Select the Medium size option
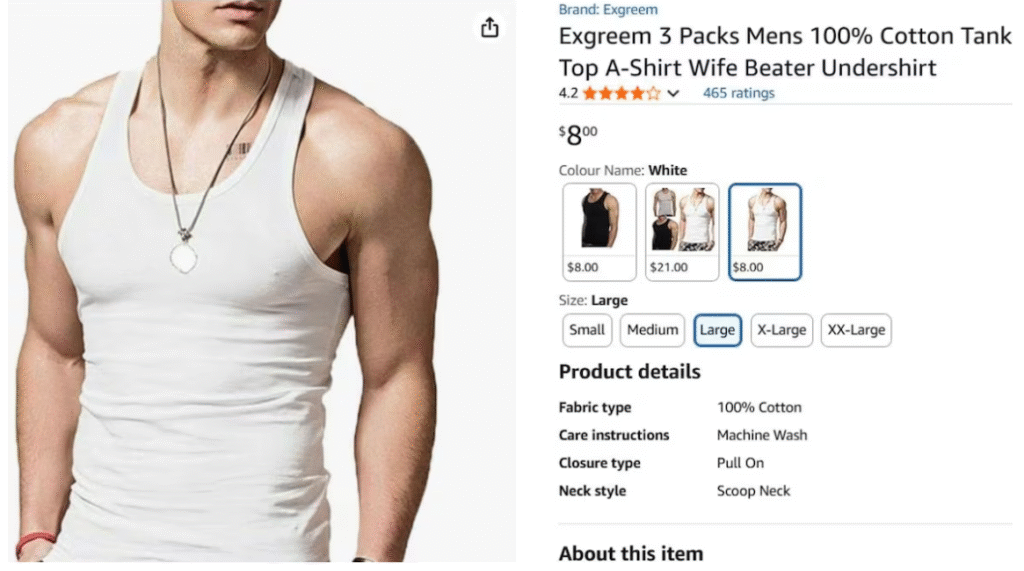 point(653,330)
